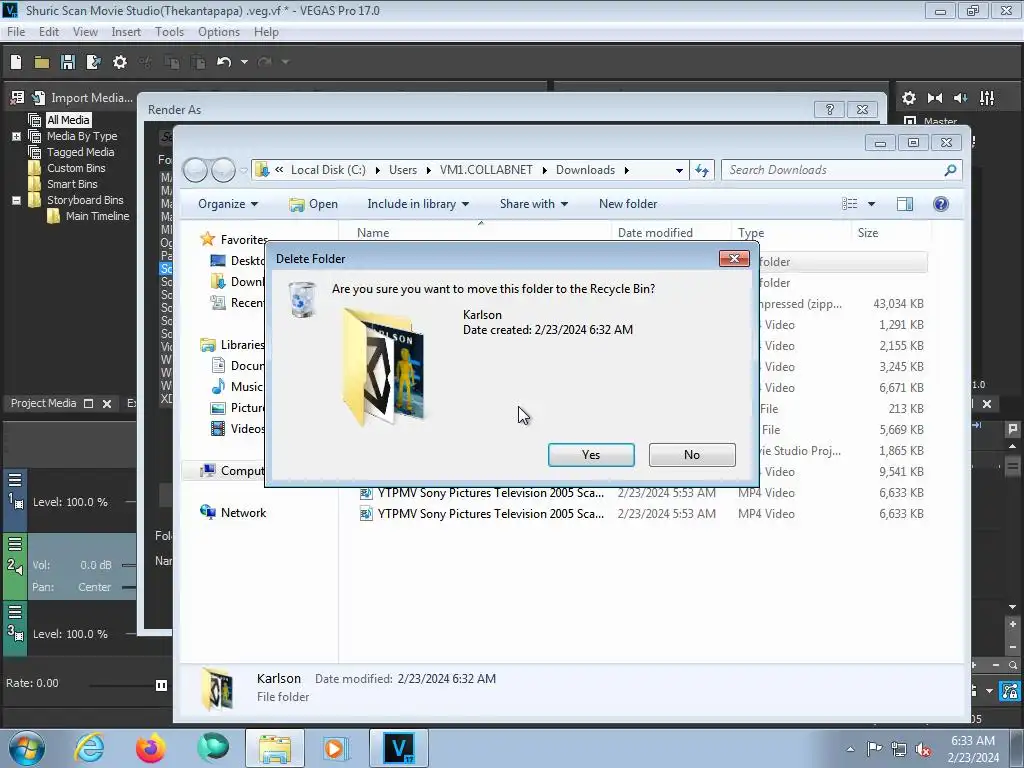Click the volume icon in system tray
This screenshot has width=1024, height=768.
click(x=923, y=749)
